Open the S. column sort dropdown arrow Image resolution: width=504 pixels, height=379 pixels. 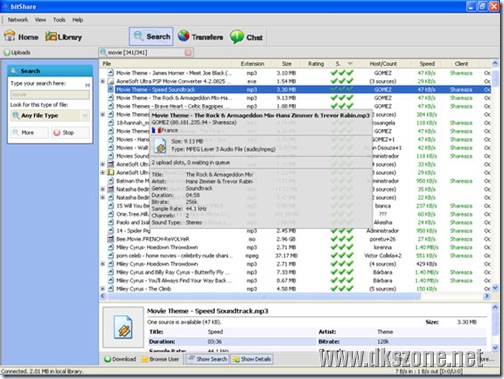350,63
